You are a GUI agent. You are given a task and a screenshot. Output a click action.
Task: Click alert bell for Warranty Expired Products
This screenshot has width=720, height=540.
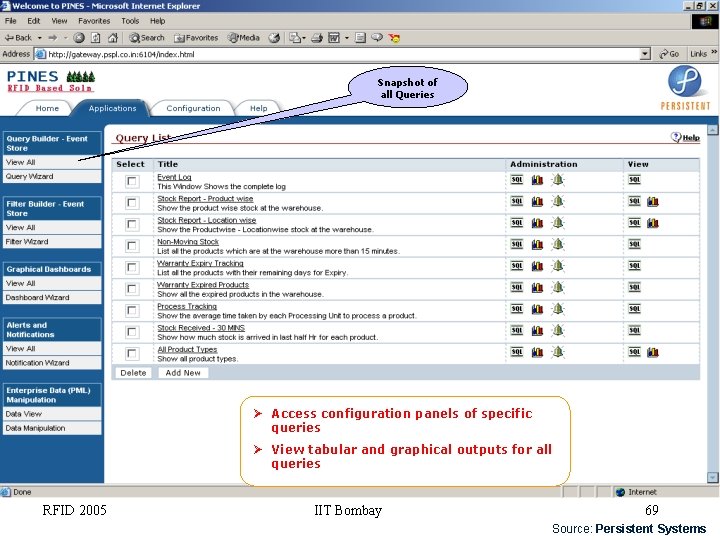(x=558, y=287)
